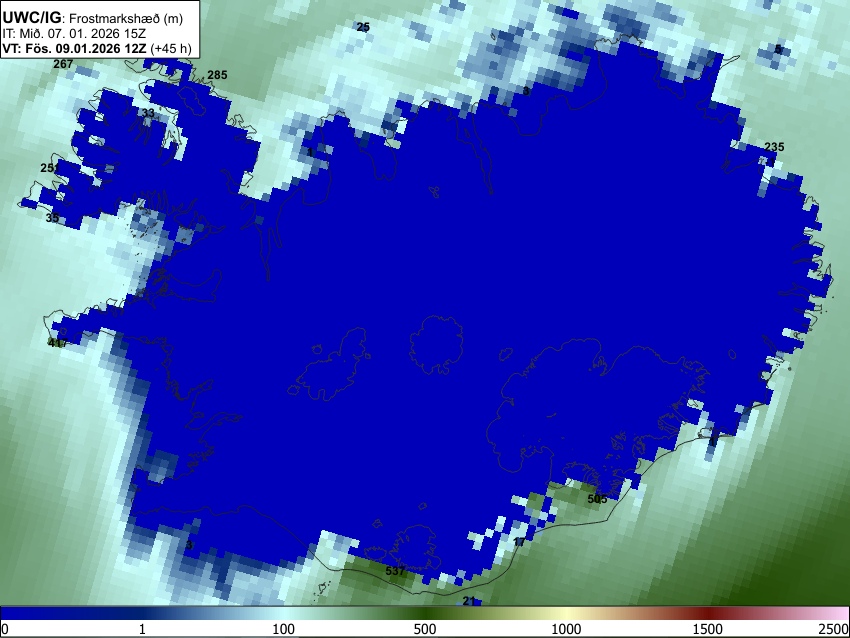The image size is (850, 638).
Task: Click the map value label '33'
Action: [x=148, y=113]
